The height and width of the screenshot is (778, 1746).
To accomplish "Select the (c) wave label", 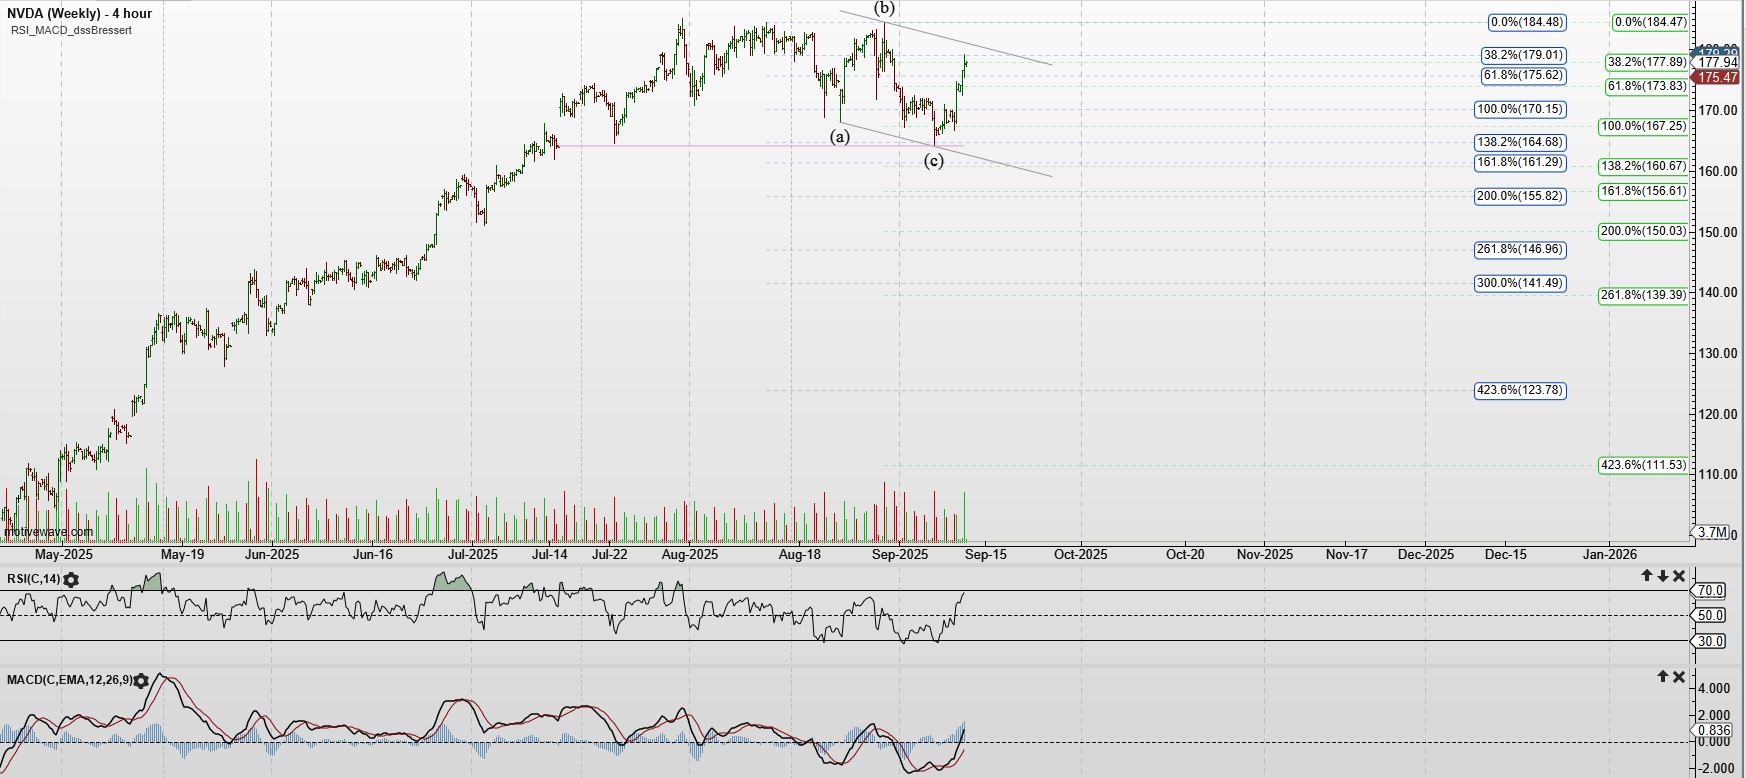I will (x=933, y=160).
